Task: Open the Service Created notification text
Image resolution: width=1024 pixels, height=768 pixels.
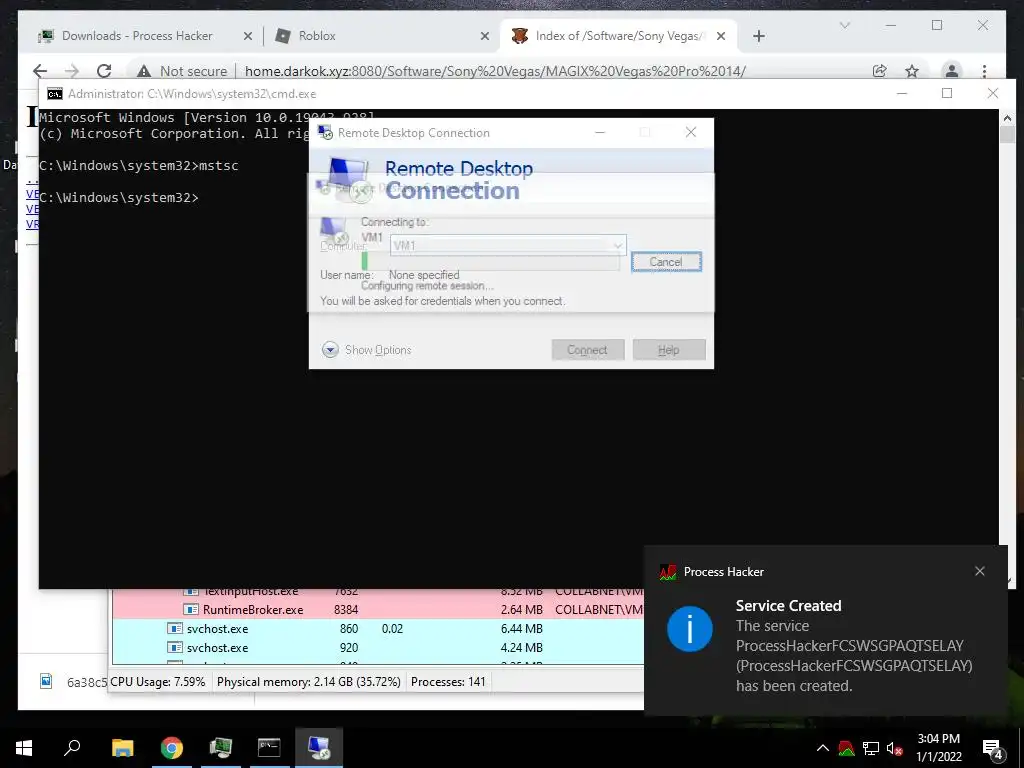Action: [854, 646]
